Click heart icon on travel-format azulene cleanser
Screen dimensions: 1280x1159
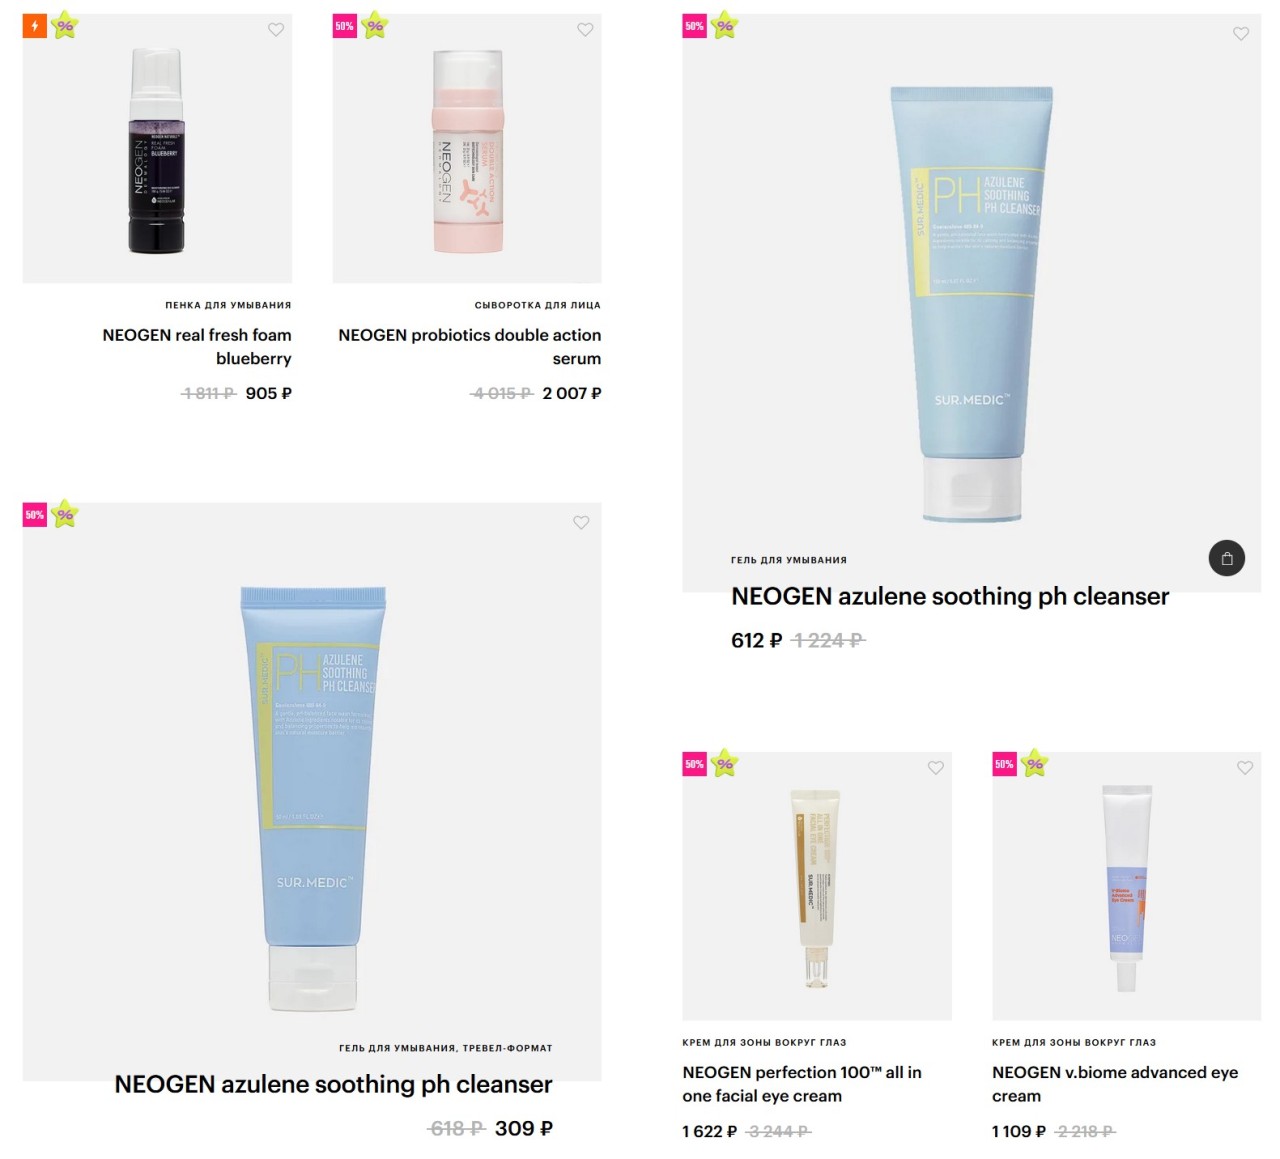coord(581,522)
